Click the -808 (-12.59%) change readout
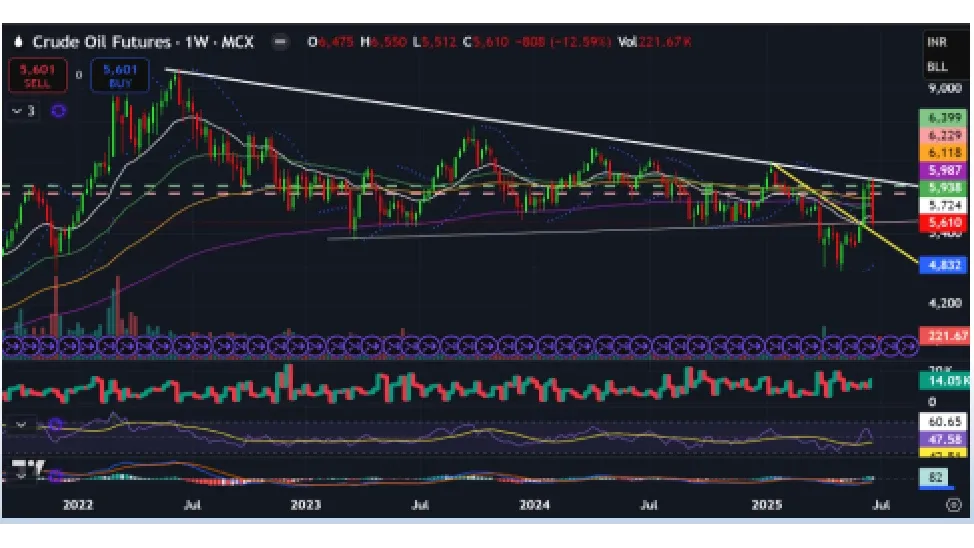 [563, 42]
